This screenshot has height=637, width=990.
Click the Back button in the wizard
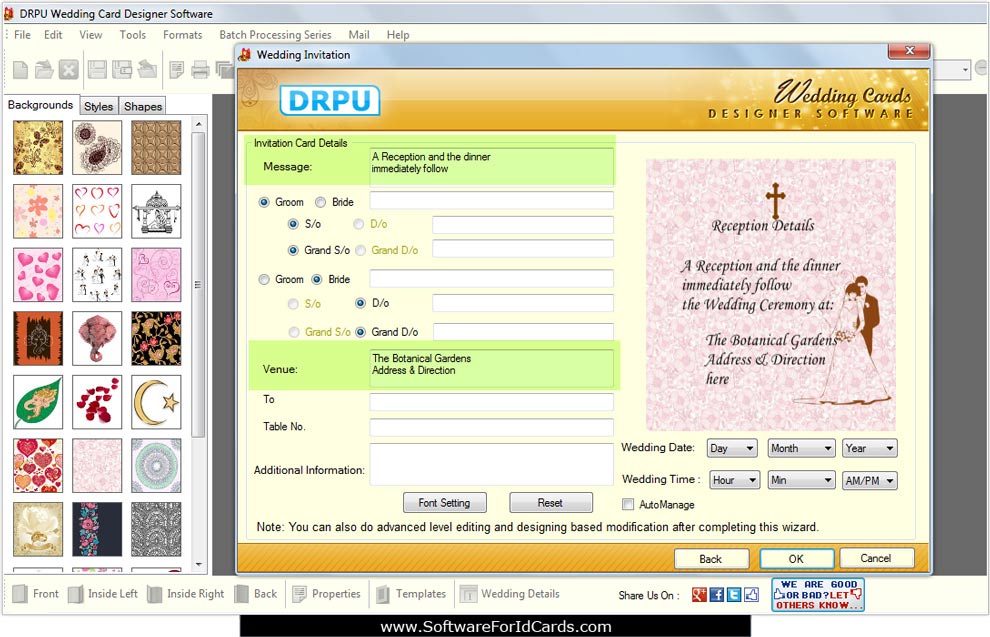coord(711,559)
